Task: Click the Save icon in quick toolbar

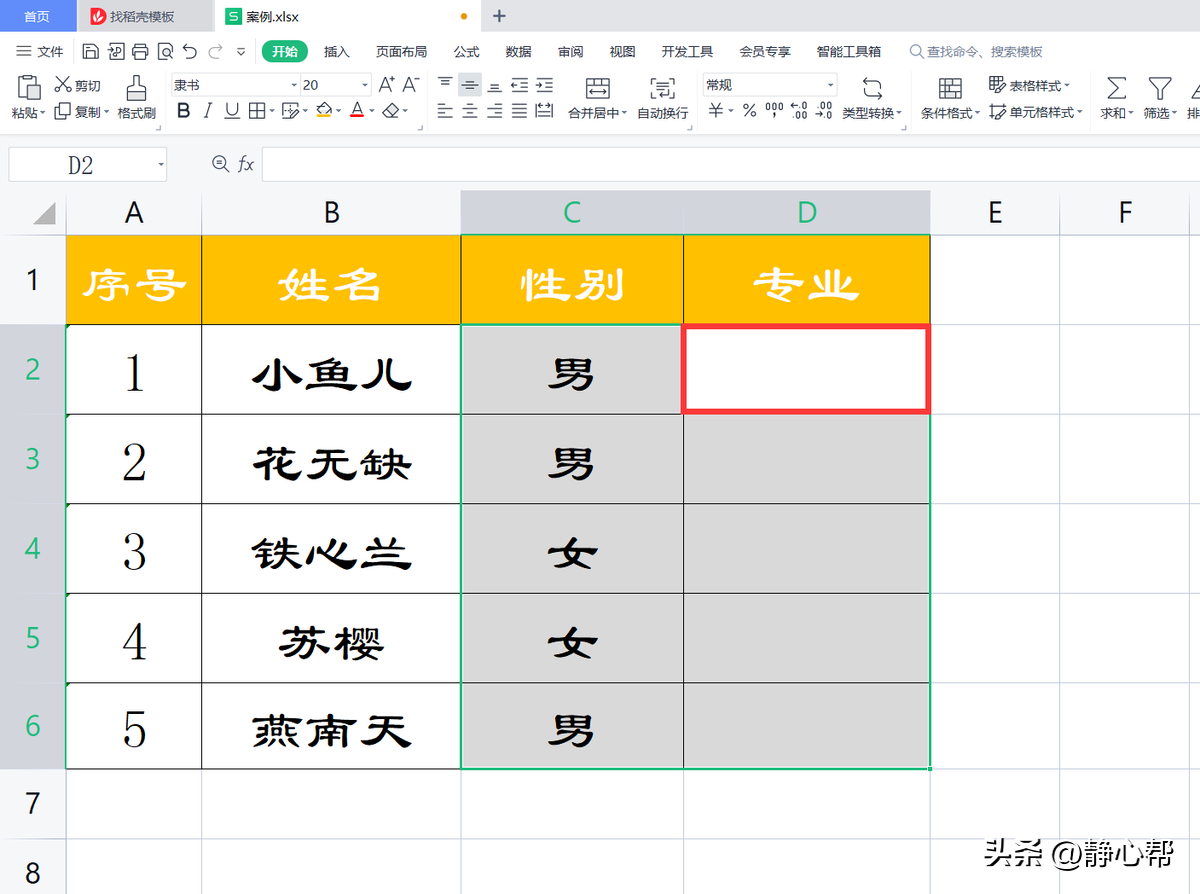Action: click(91, 51)
